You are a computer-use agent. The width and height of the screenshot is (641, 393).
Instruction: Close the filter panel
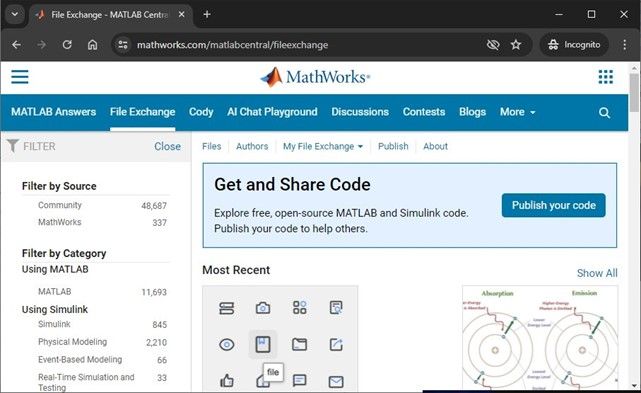pyautogui.click(x=167, y=146)
